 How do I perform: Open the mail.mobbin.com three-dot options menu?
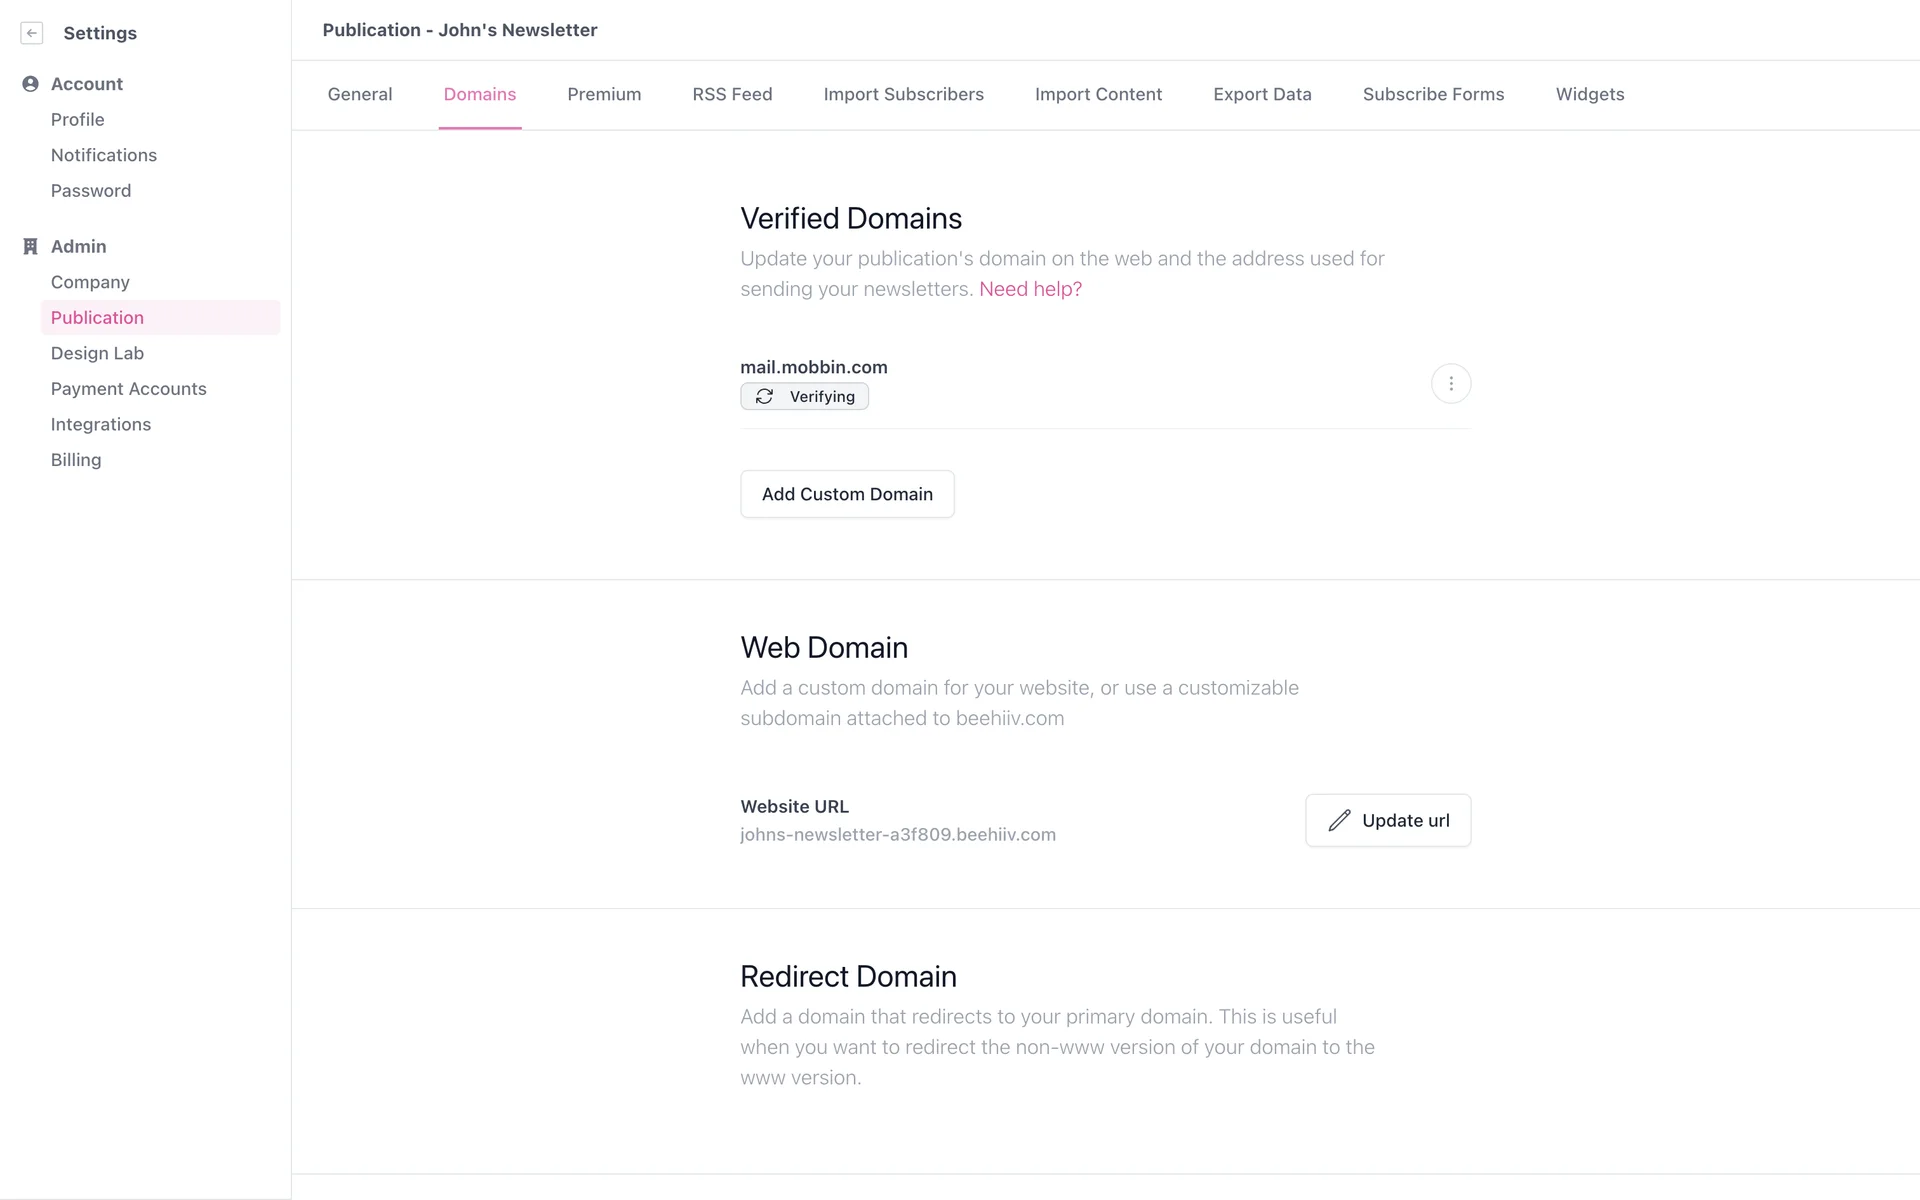[1450, 384]
